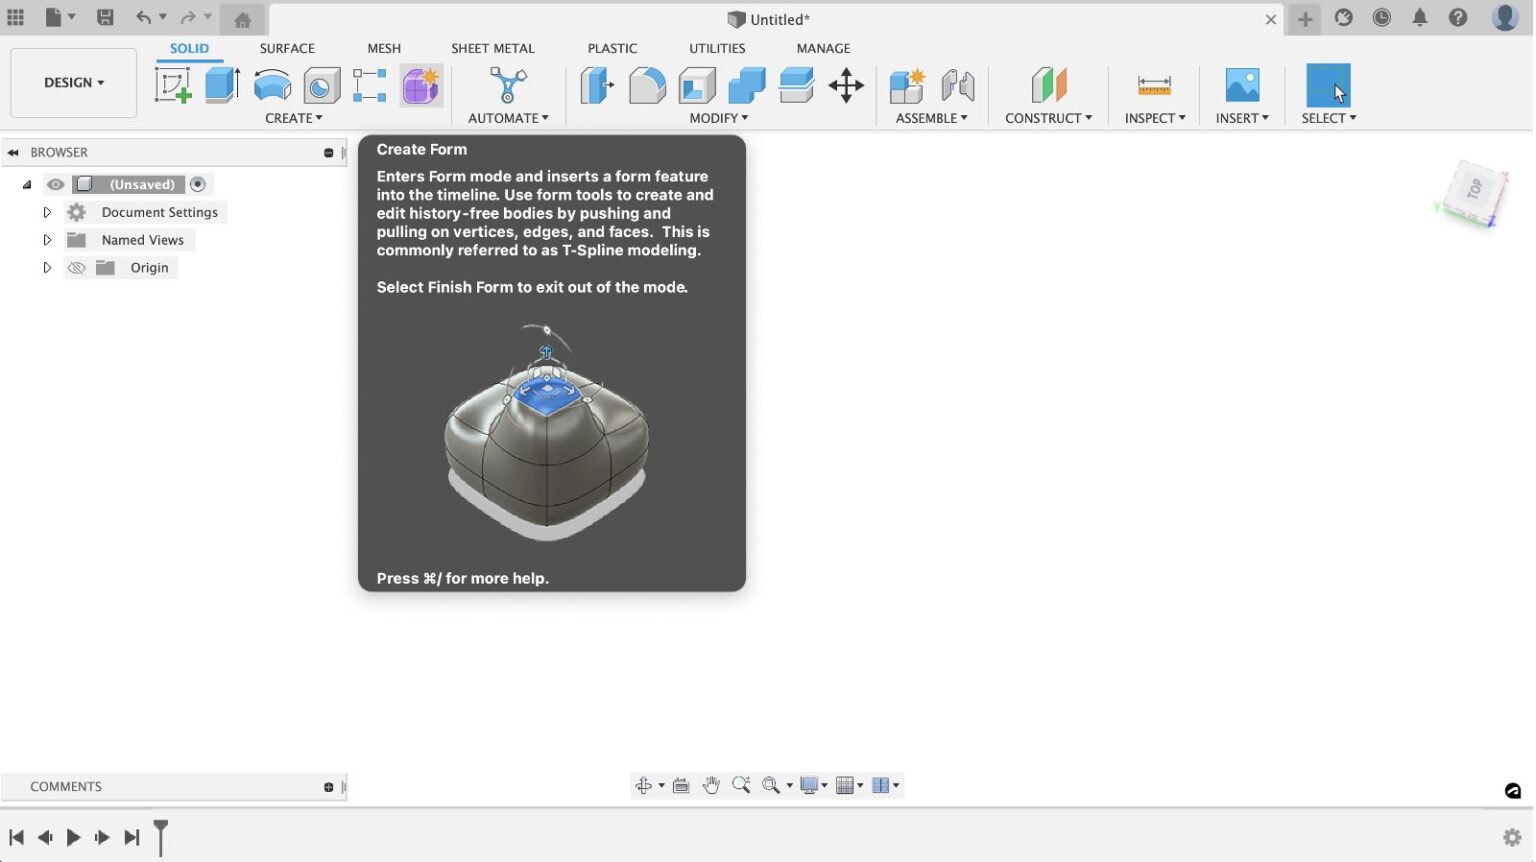Screen dimensions: 1536x862
Task: Select the Measure tool under Inspect
Action: [1153, 86]
